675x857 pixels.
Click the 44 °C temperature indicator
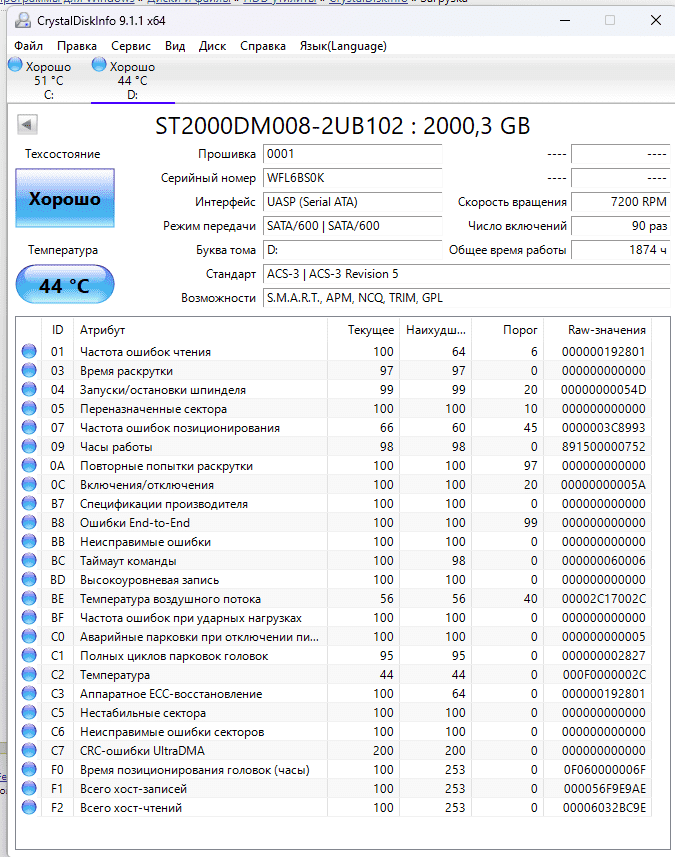click(65, 286)
